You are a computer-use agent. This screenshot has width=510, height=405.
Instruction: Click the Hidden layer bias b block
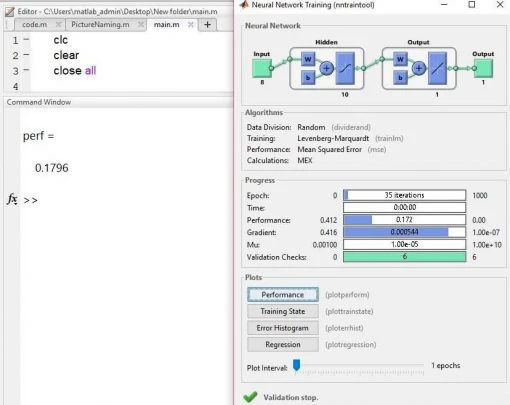308,77
